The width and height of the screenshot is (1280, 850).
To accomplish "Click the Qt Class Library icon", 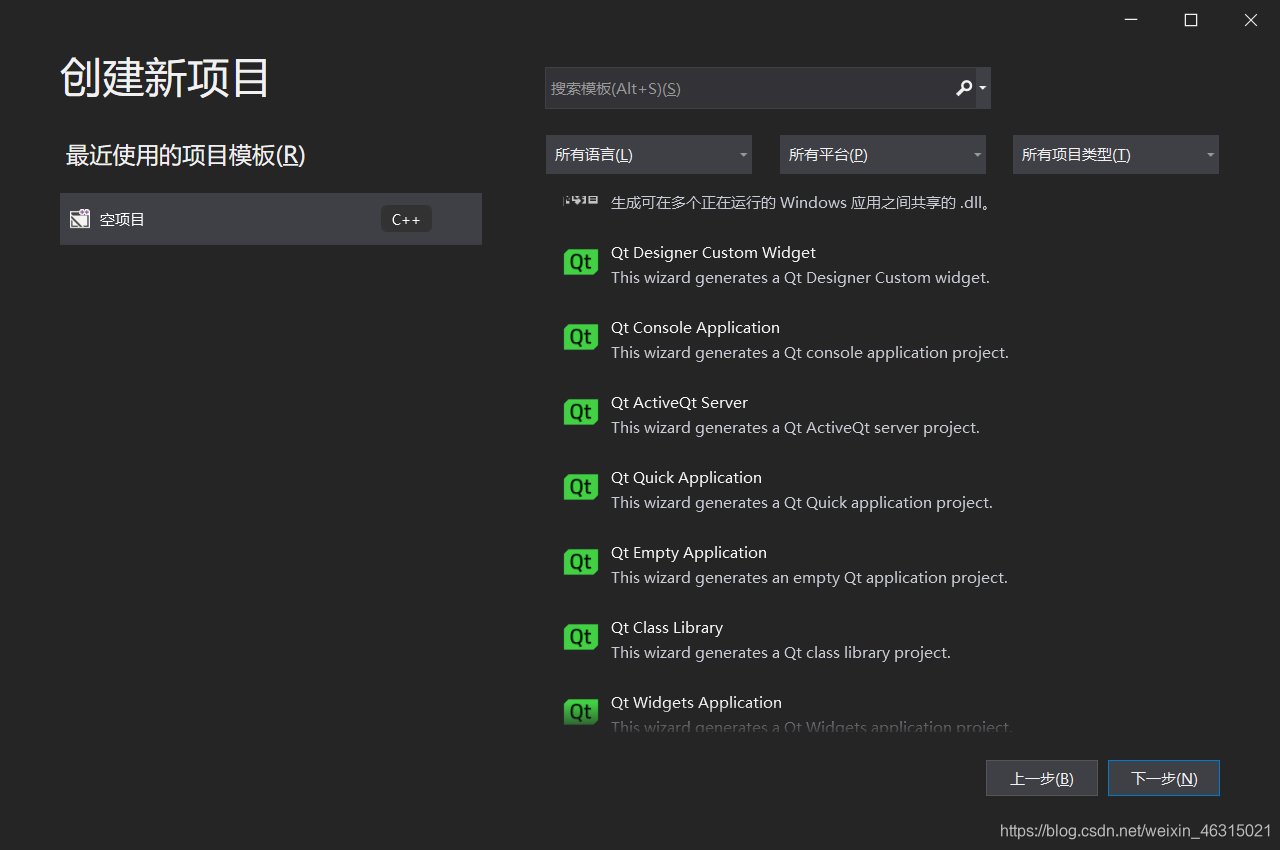I will [580, 638].
